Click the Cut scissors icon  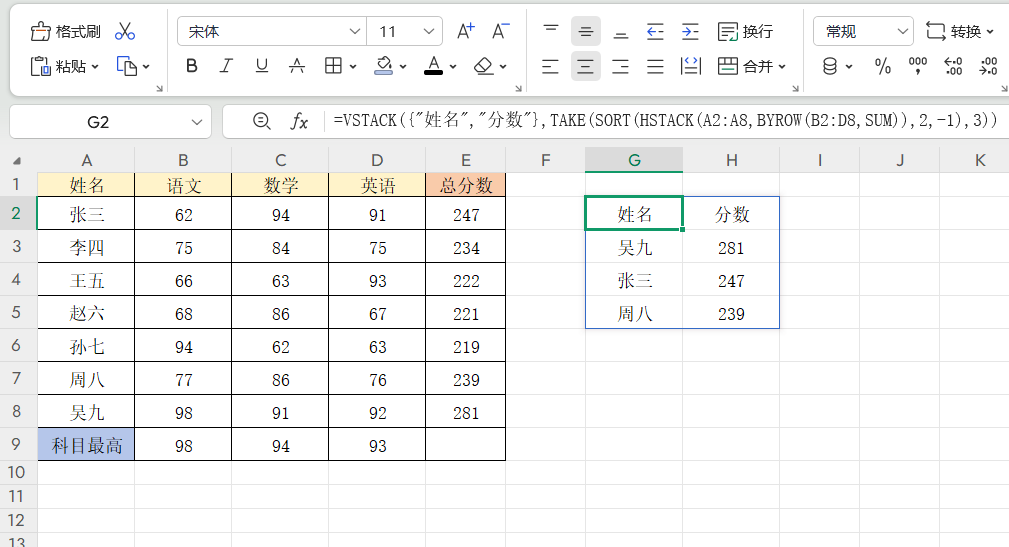(x=125, y=32)
